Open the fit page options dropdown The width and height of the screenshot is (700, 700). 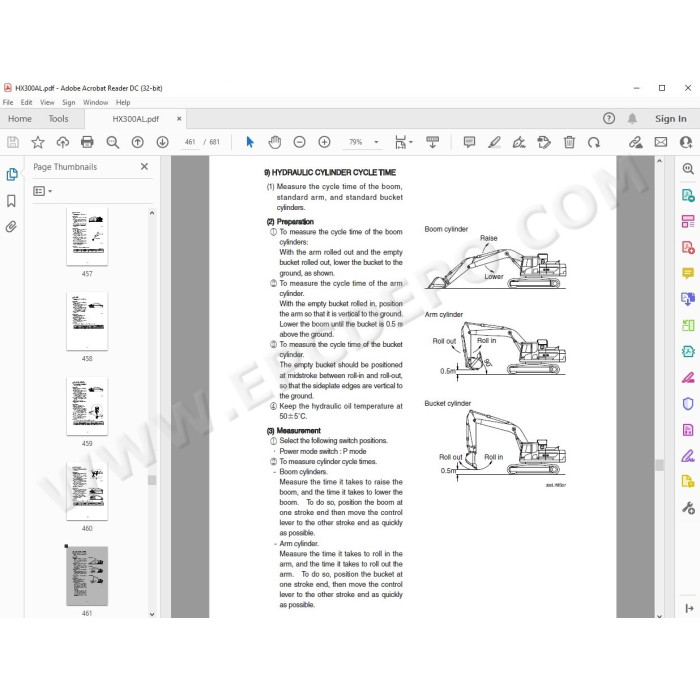tap(404, 142)
